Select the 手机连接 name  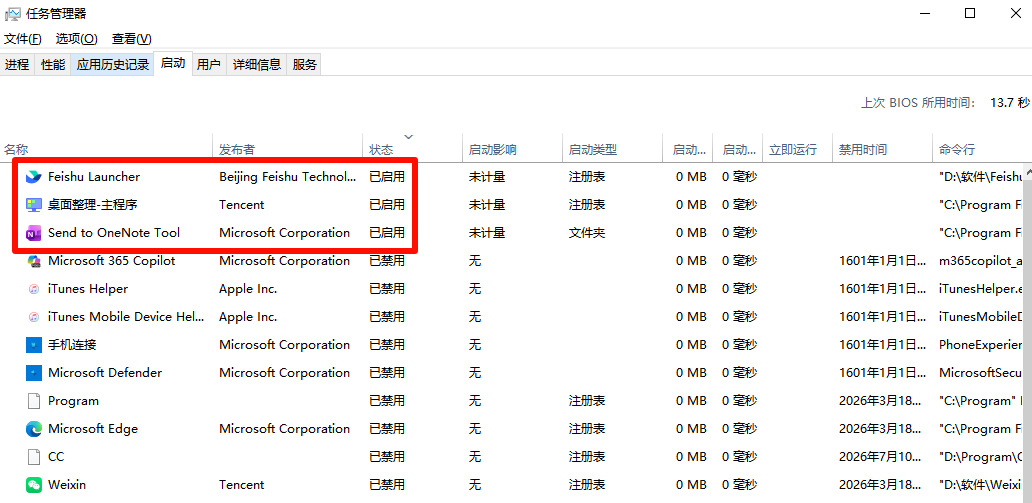[72, 344]
